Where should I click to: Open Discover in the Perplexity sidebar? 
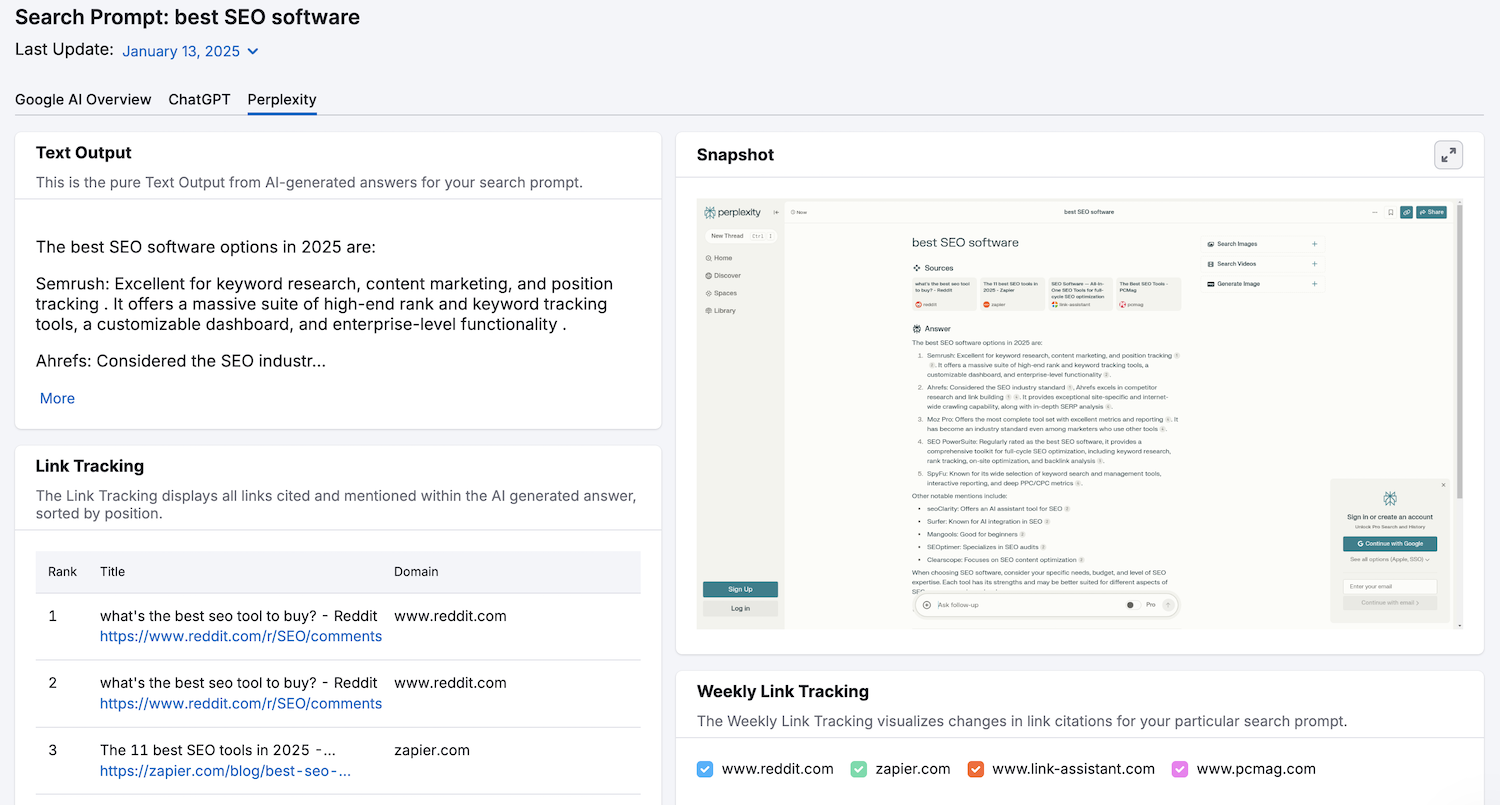[726, 275]
